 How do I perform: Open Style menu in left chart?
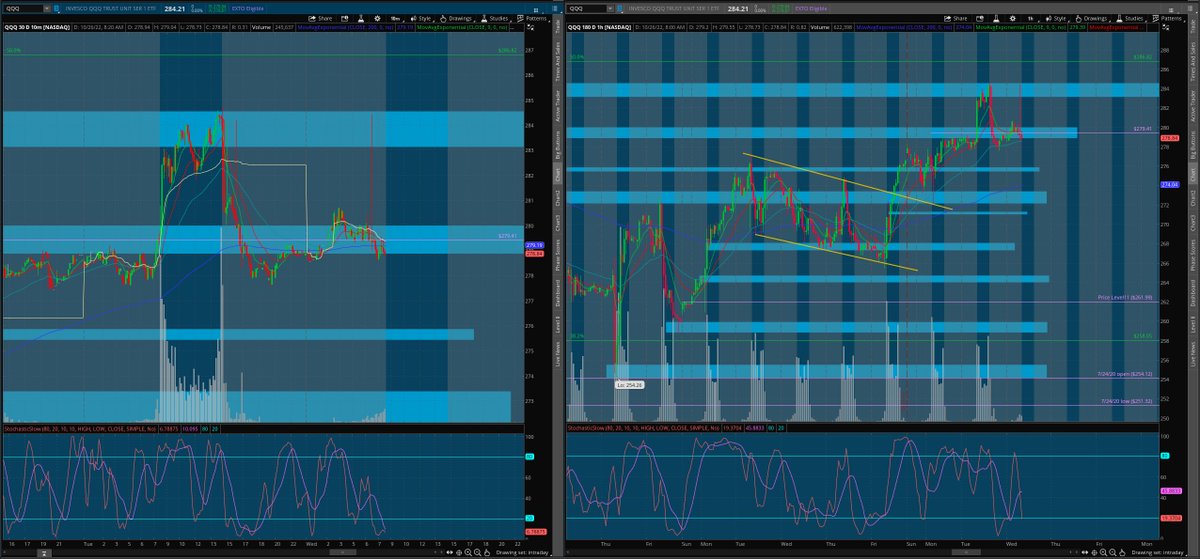(x=421, y=18)
